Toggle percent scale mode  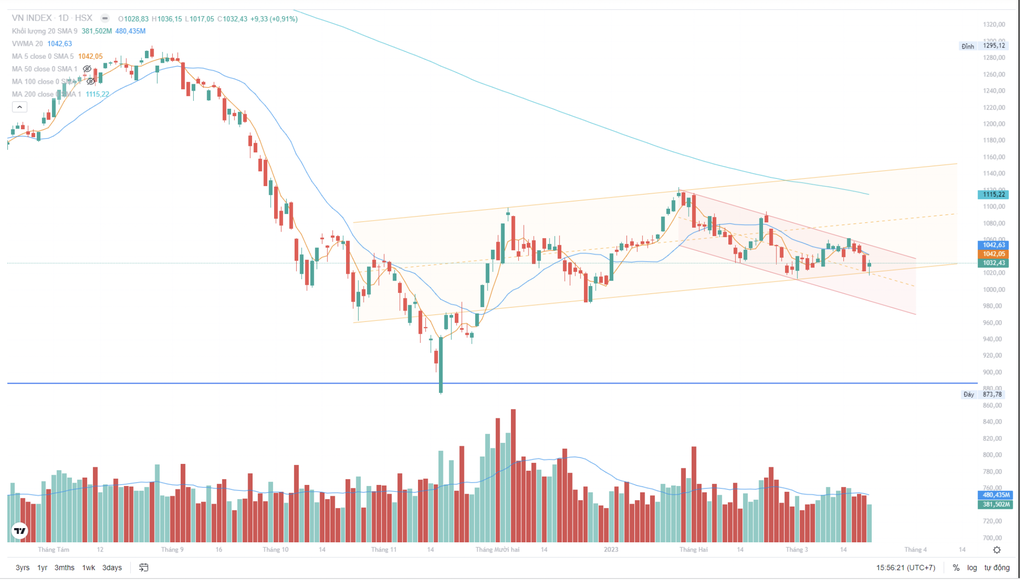click(956, 568)
